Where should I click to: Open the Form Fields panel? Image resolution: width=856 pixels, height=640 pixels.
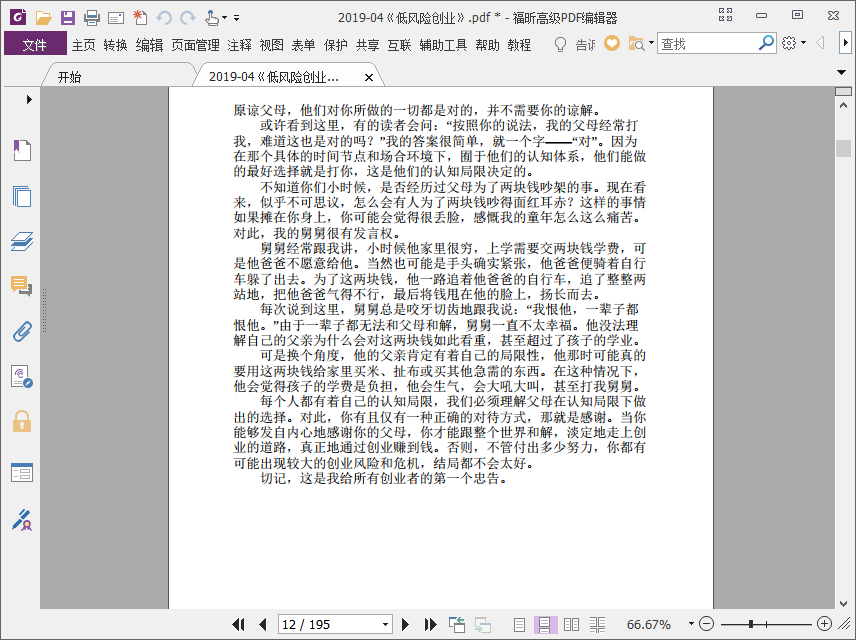pos(22,473)
